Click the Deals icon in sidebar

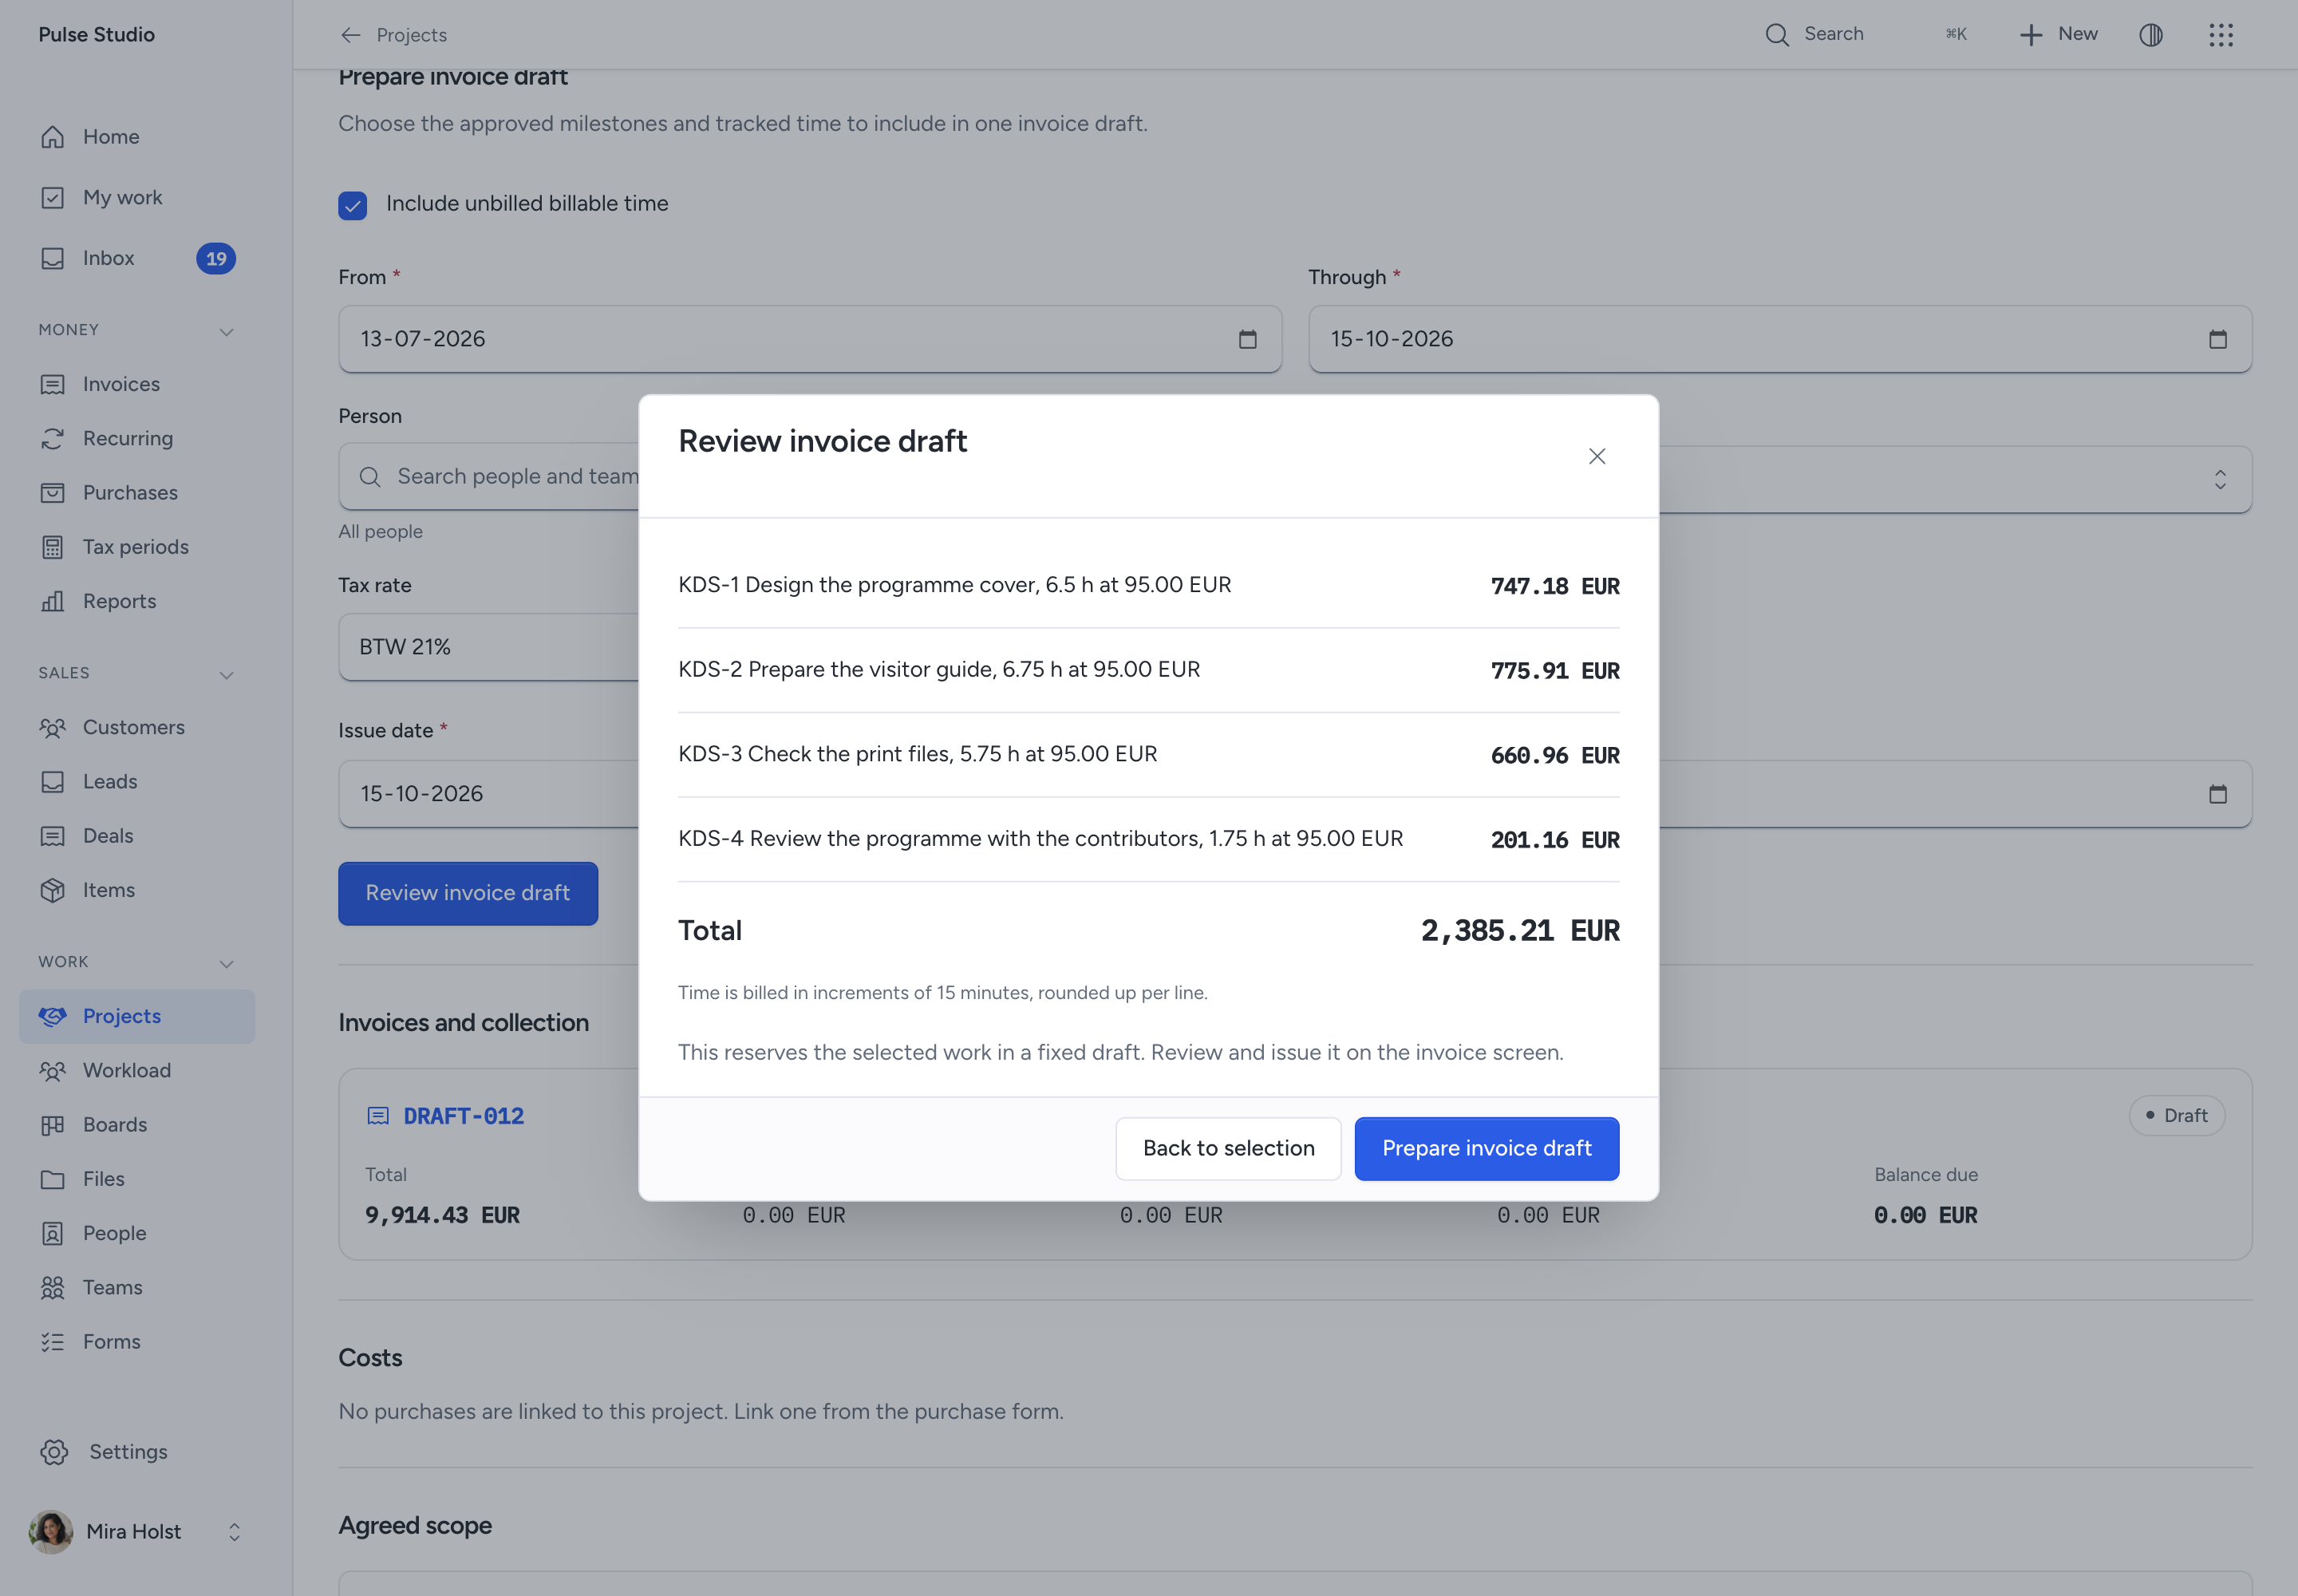pos(52,836)
